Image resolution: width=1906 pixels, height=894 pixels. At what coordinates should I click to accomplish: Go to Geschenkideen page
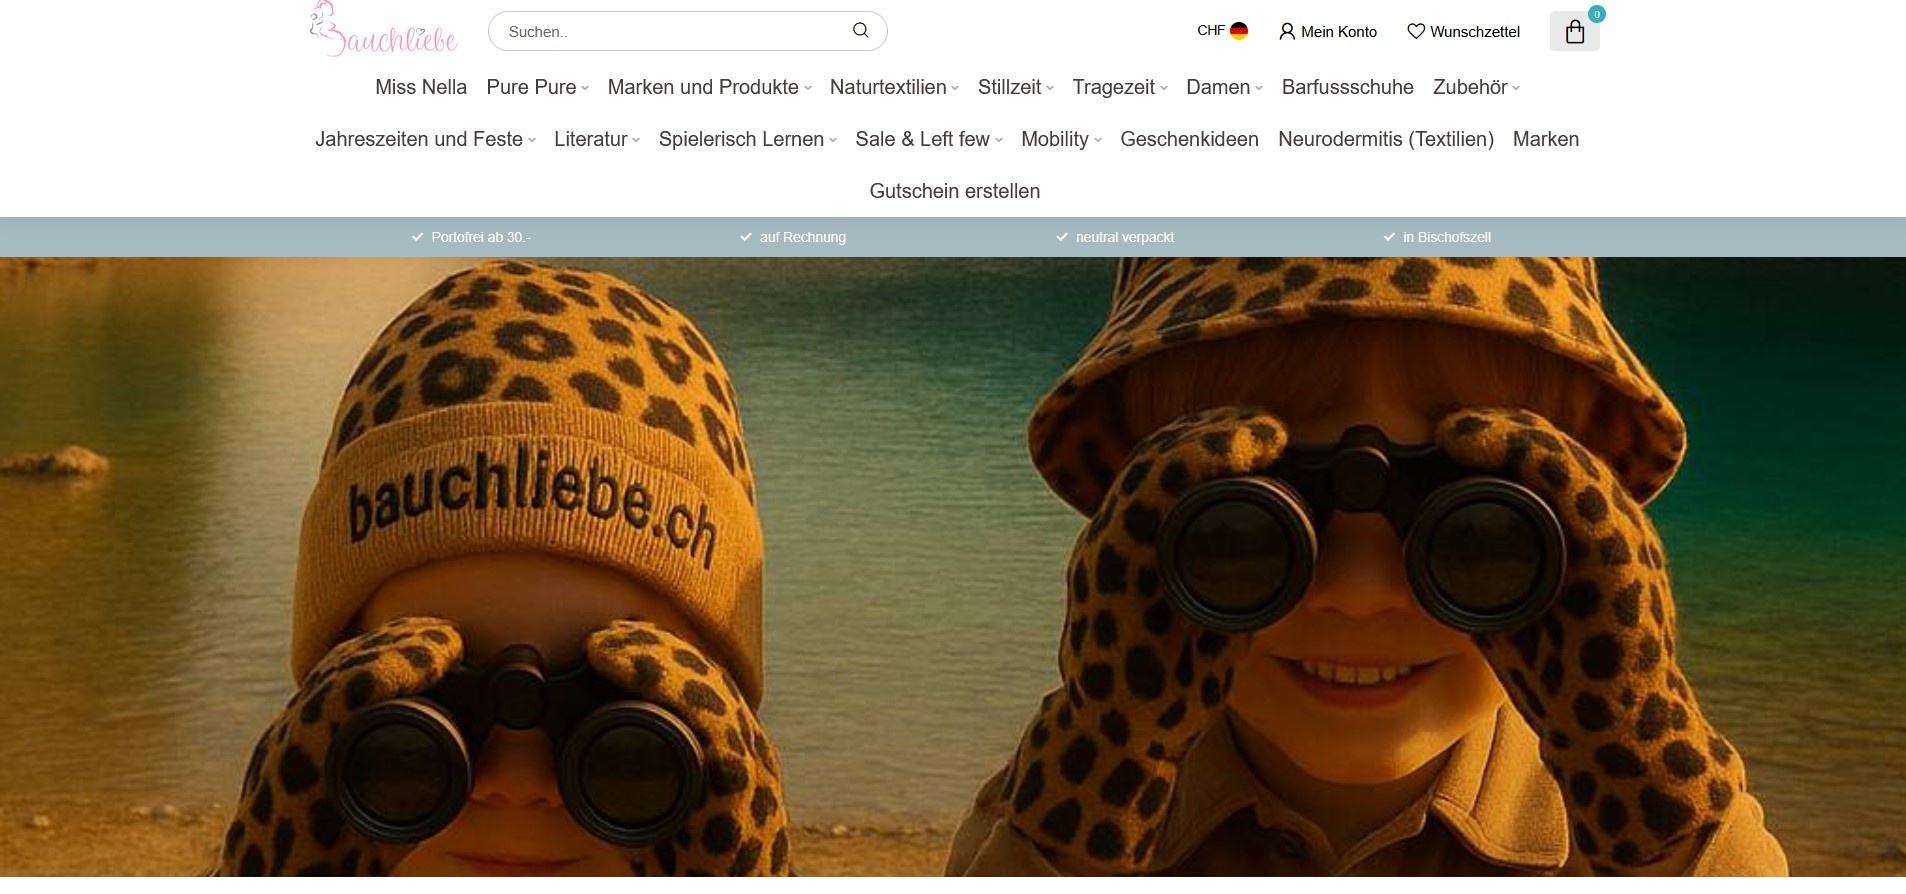[x=1189, y=140]
